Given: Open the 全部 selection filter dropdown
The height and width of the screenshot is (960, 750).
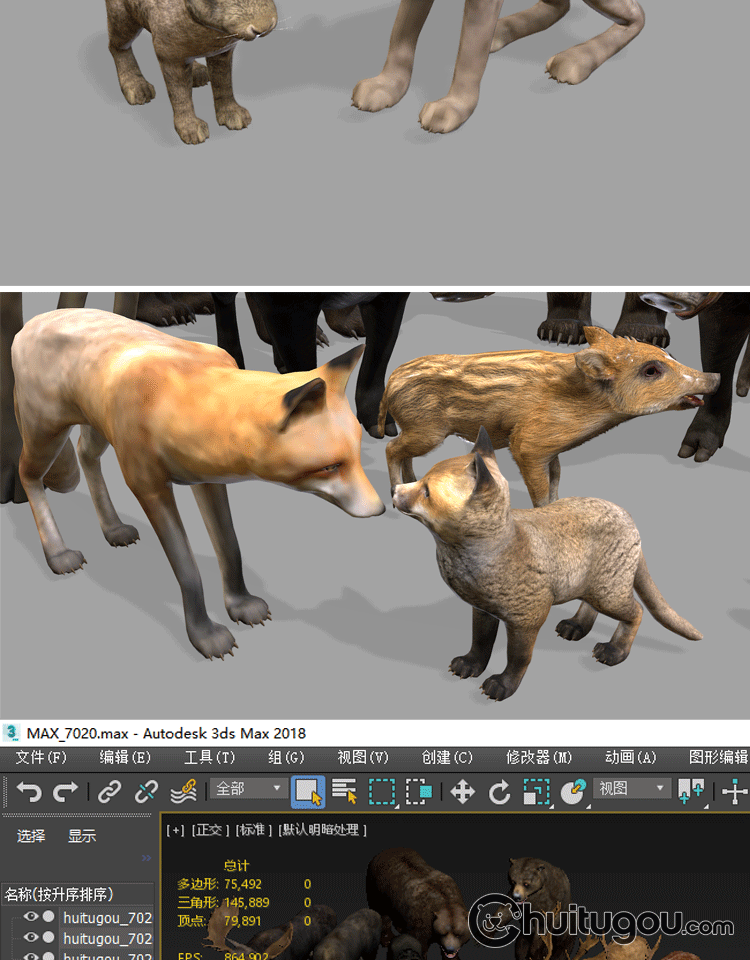Looking at the screenshot, I should tap(248, 789).
